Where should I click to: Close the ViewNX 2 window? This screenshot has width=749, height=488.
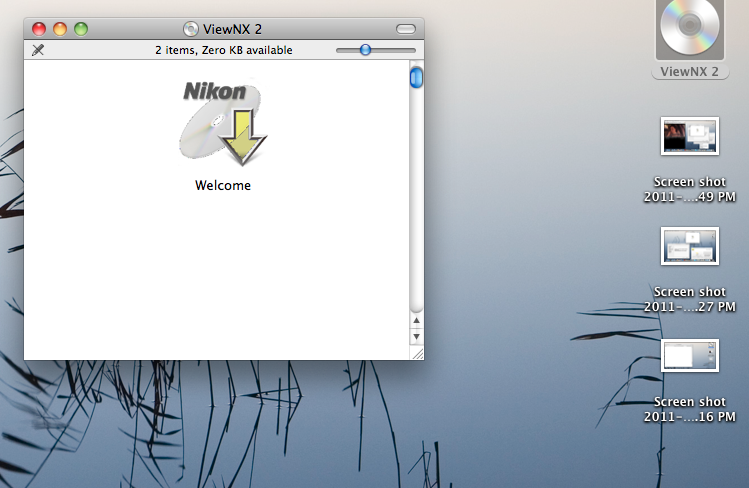(39, 29)
